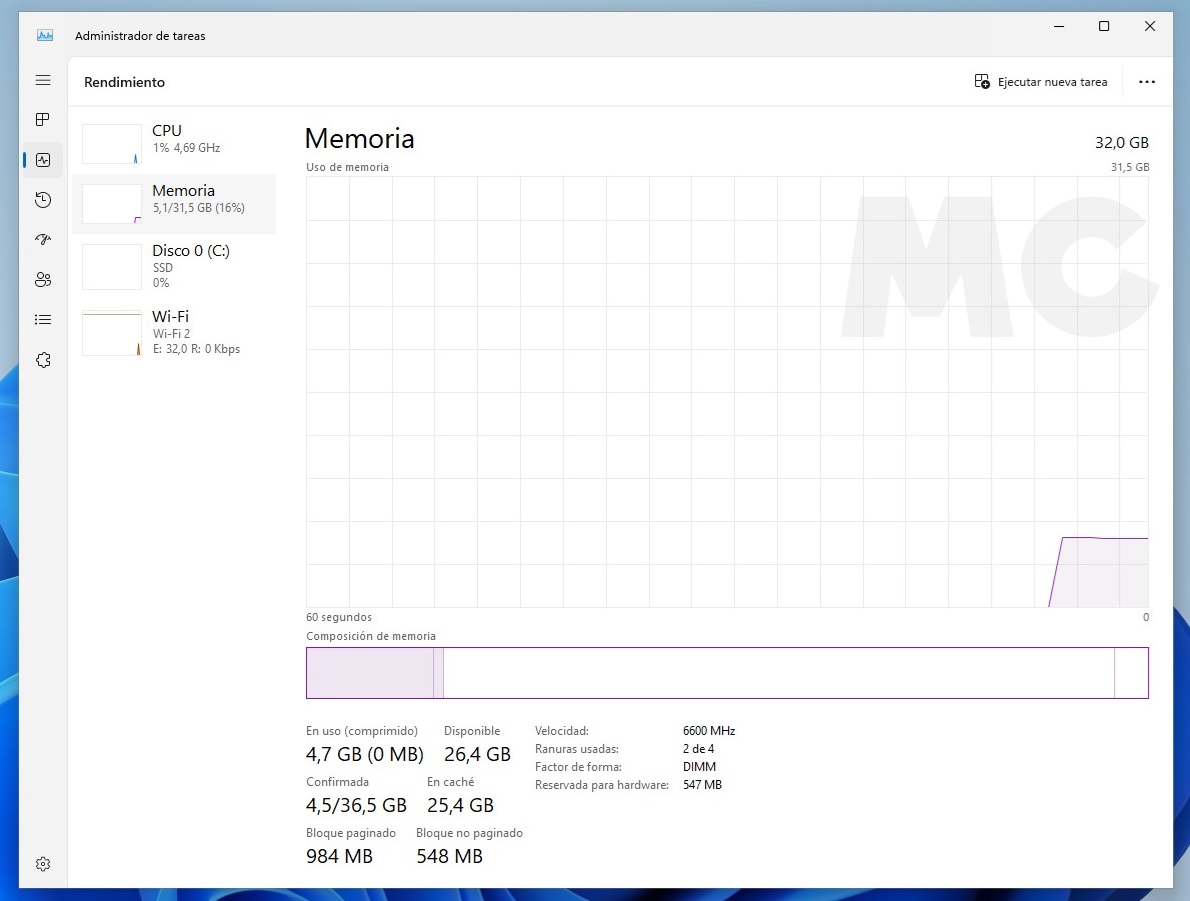Click the memory usage graph area
This screenshot has width=1190, height=901.
tap(727, 392)
